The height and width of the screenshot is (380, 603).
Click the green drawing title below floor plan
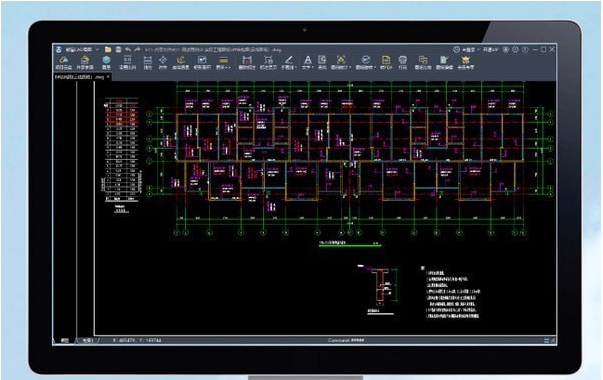(x=349, y=243)
